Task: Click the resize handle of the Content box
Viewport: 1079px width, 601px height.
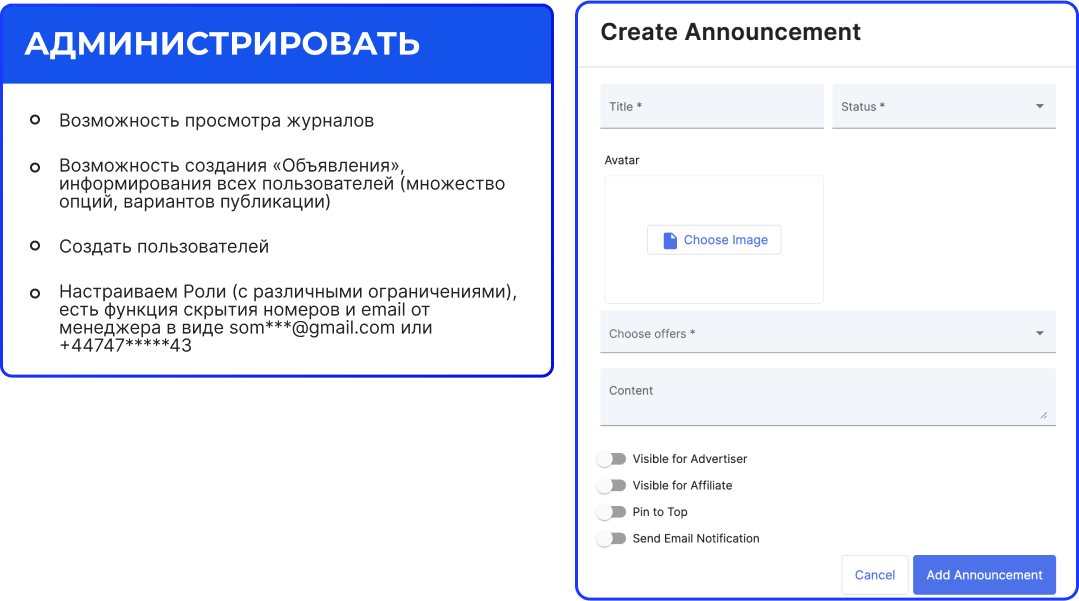Action: click(x=1043, y=415)
